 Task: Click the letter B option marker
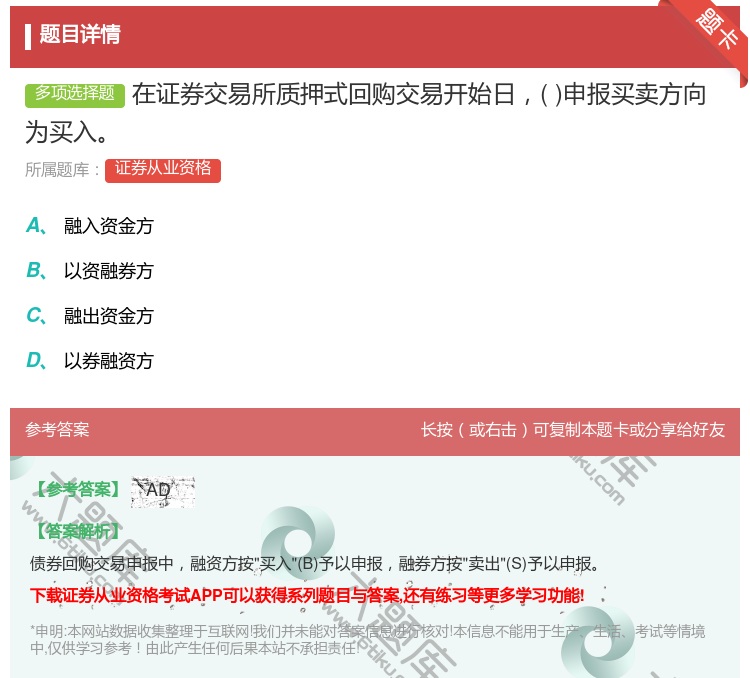(x=35, y=271)
